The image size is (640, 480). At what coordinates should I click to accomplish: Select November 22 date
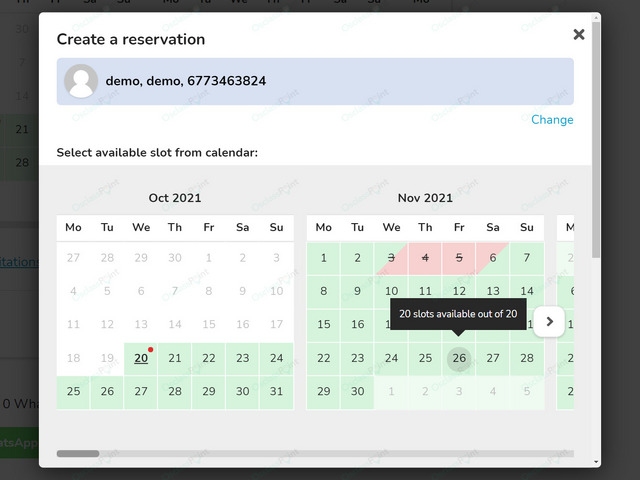click(x=324, y=358)
